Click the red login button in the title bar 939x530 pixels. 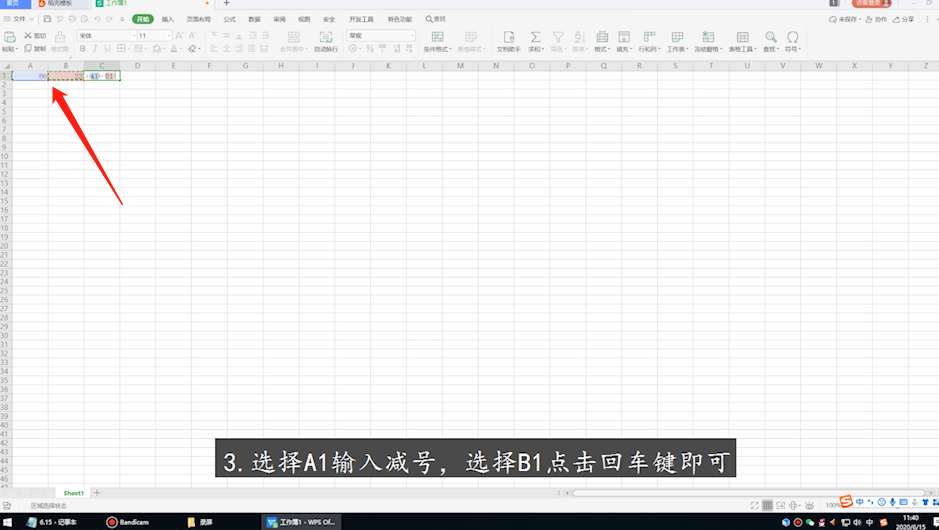pyautogui.click(x=871, y=3)
